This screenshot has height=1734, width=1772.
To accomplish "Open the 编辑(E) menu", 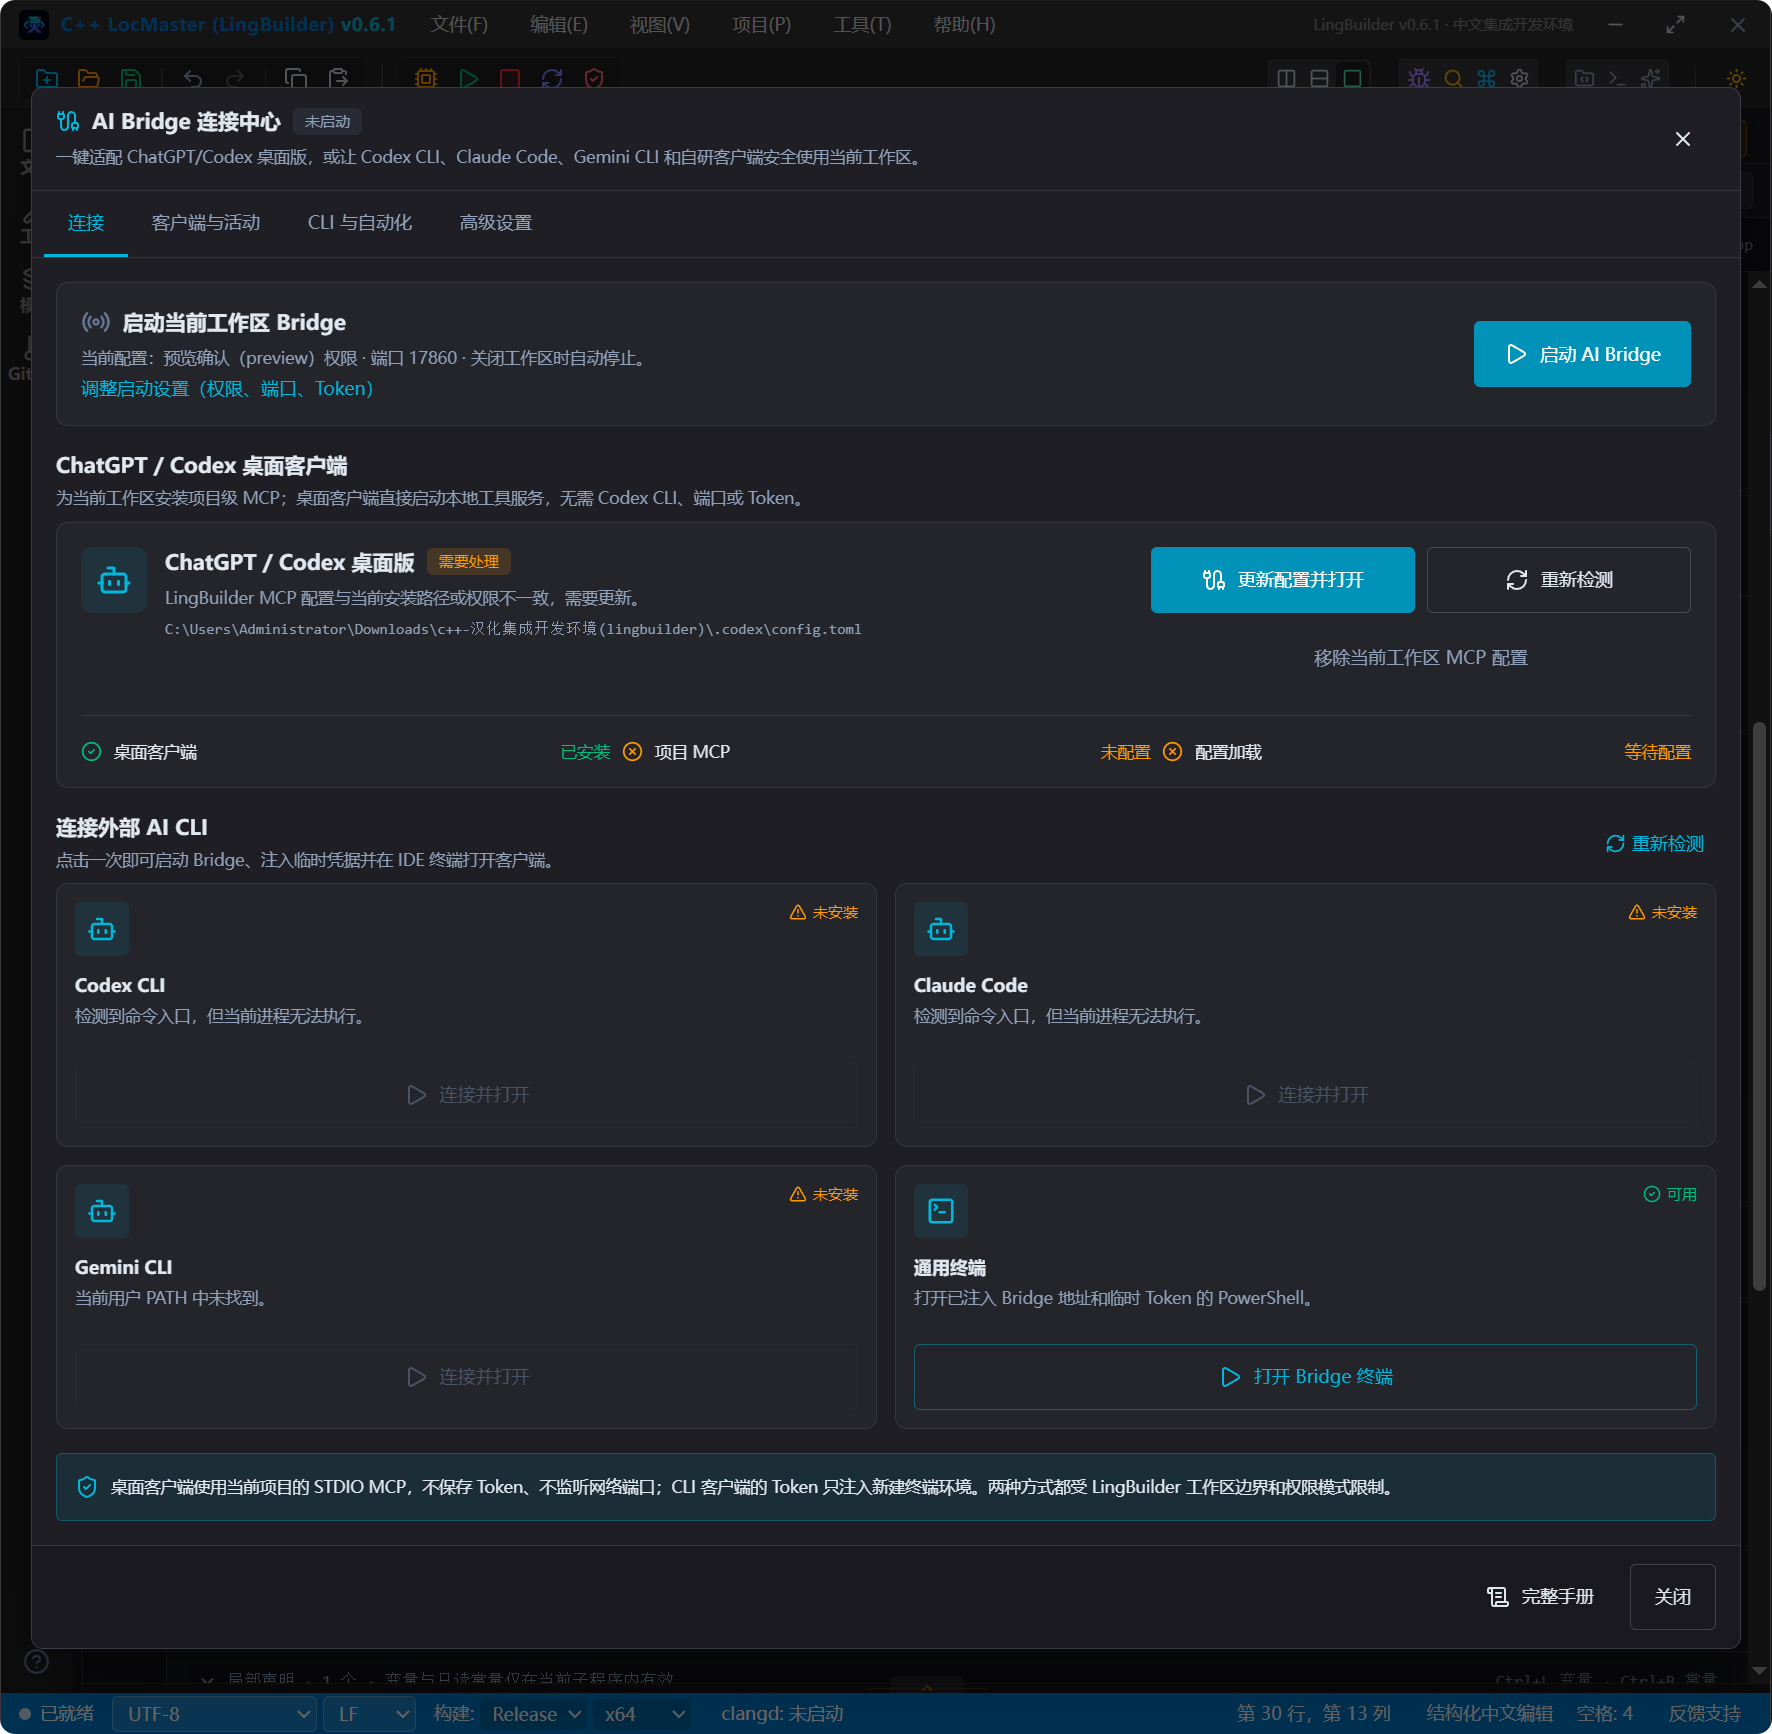I will pos(559,25).
